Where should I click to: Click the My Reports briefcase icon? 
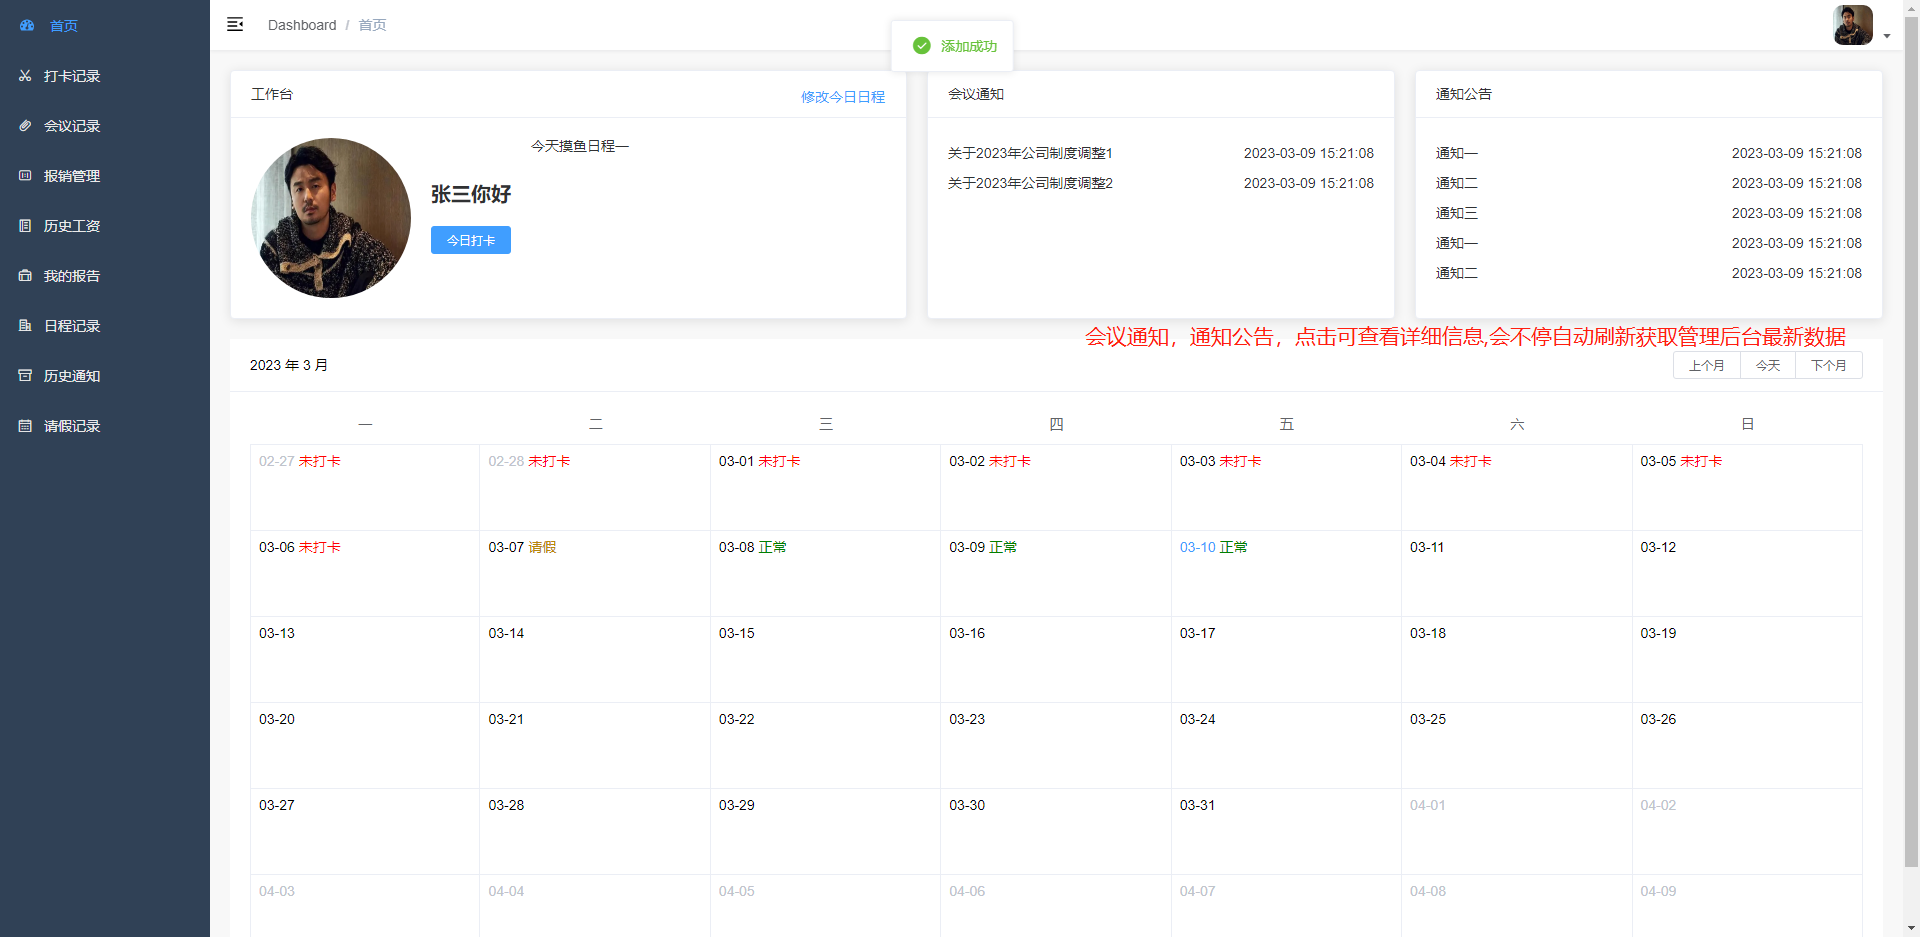point(25,276)
